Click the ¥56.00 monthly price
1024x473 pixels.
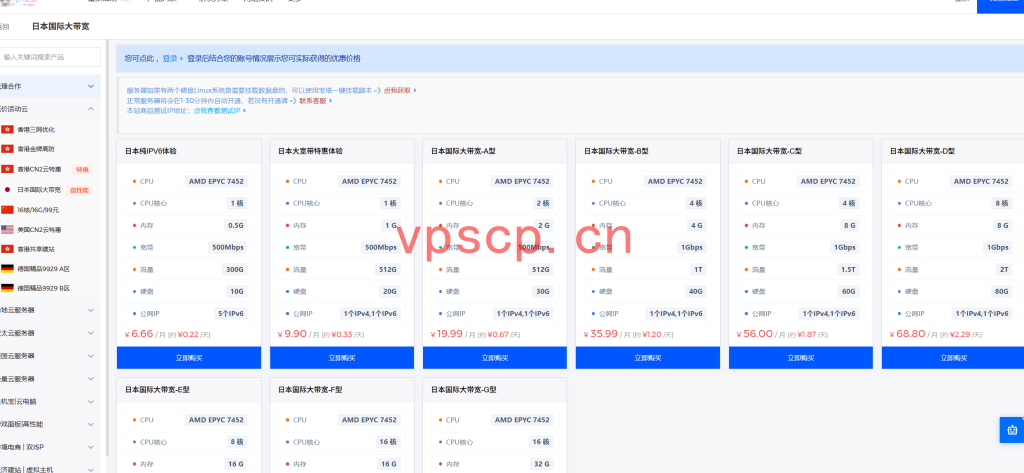(x=754, y=334)
